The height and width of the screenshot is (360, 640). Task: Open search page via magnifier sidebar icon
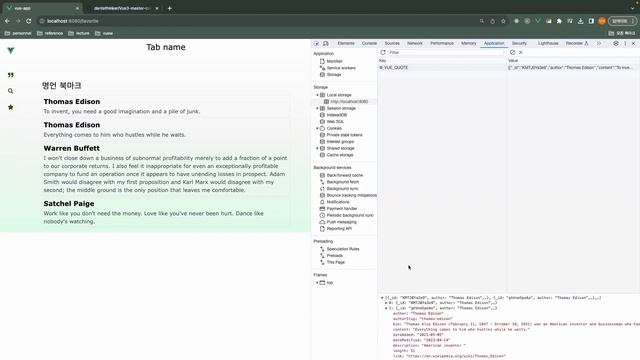tap(11, 91)
